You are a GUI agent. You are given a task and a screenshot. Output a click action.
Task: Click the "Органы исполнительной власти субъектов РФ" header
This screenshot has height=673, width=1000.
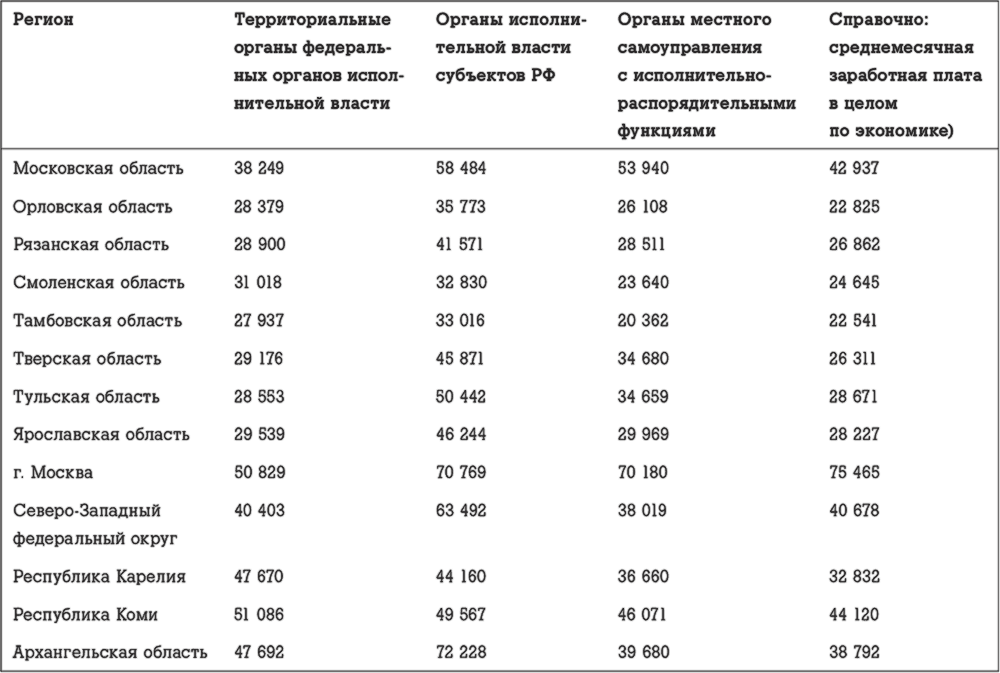(x=511, y=47)
